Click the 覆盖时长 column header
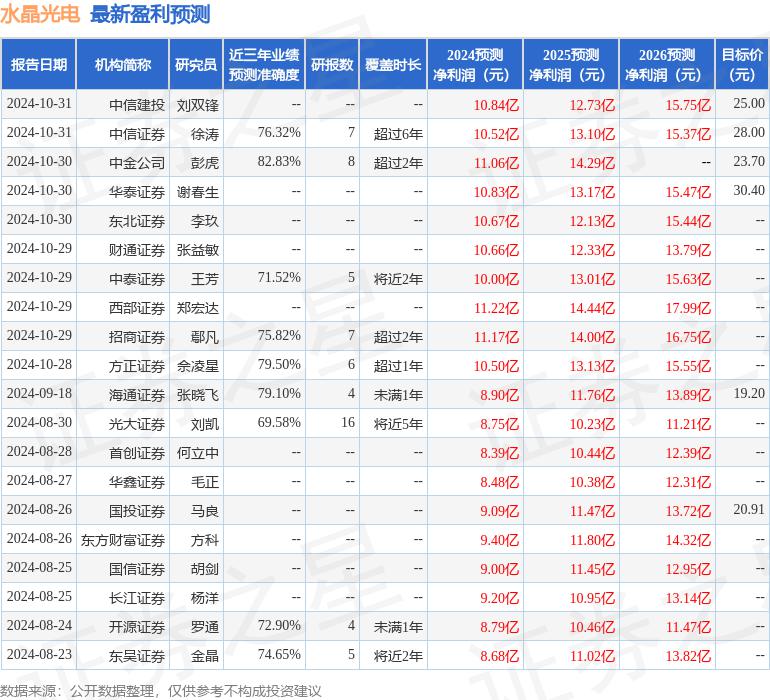 tap(393, 64)
